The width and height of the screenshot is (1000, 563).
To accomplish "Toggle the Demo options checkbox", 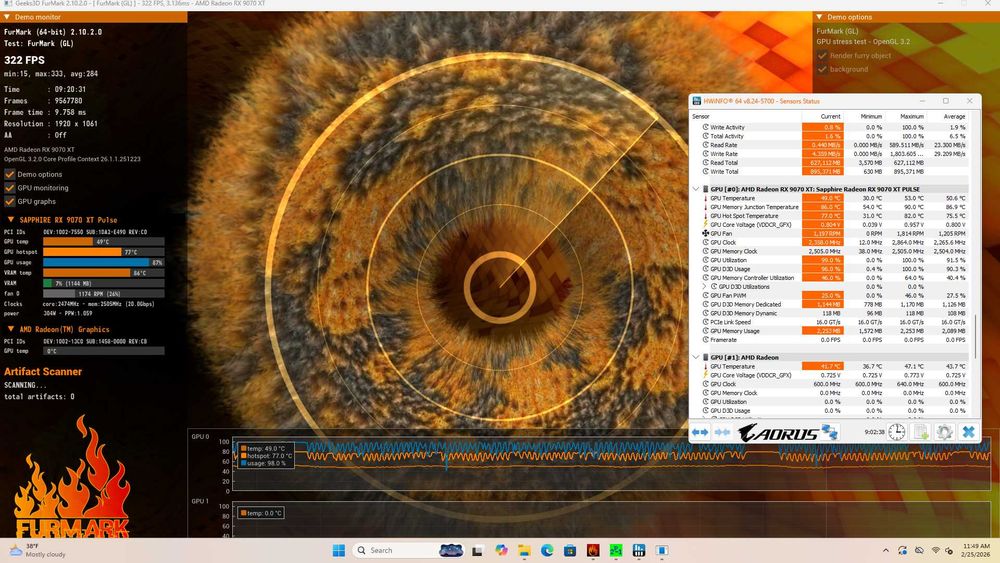I will tap(10, 174).
